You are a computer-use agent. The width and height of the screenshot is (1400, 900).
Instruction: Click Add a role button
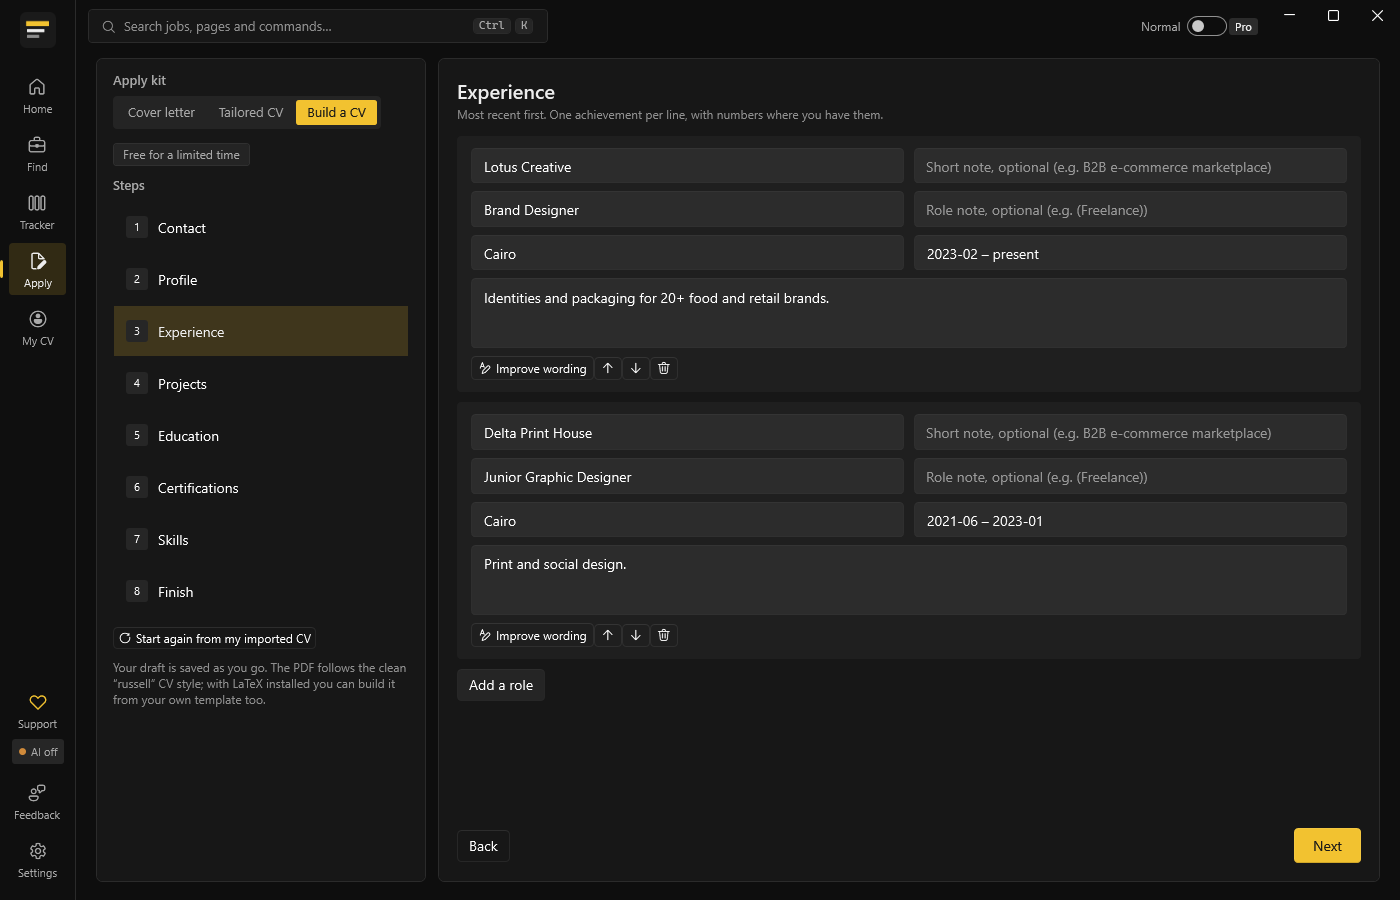pos(501,685)
